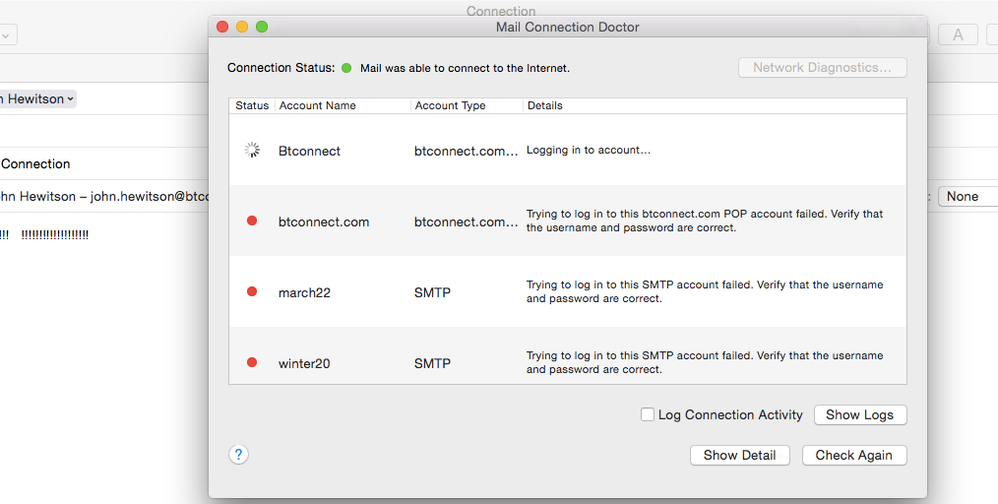Image resolution: width=998 pixels, height=504 pixels.
Task: Enable the Log Connection Activity checkbox
Action: pos(648,414)
